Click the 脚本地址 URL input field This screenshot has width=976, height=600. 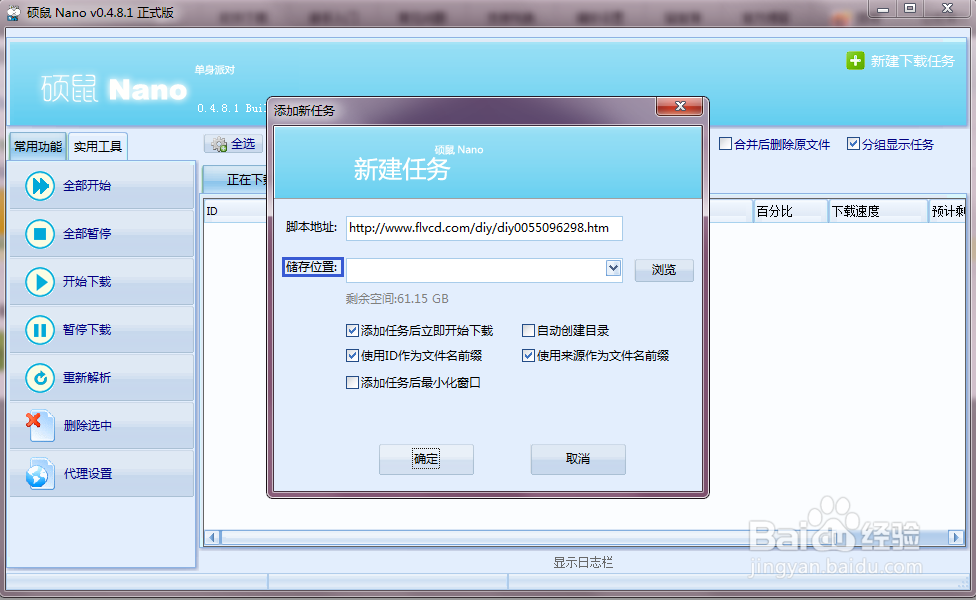coord(484,228)
